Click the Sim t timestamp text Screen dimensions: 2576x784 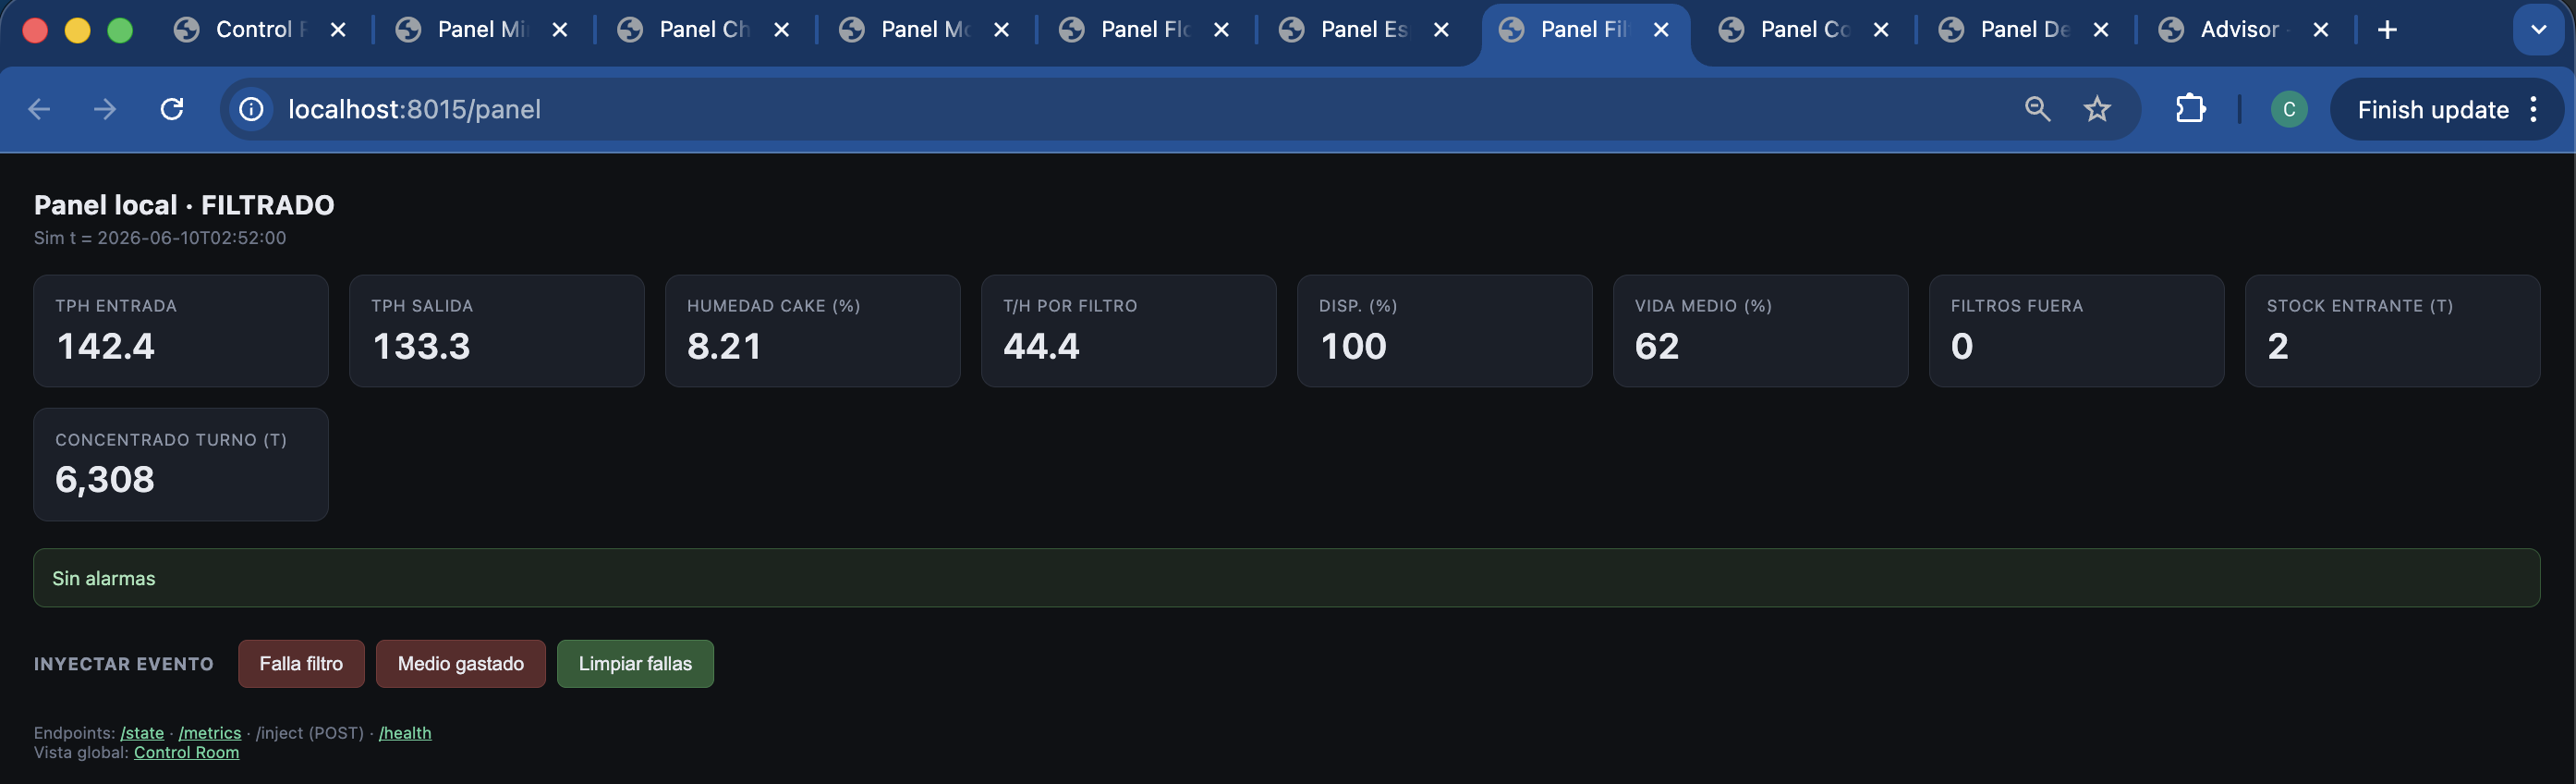pos(160,238)
